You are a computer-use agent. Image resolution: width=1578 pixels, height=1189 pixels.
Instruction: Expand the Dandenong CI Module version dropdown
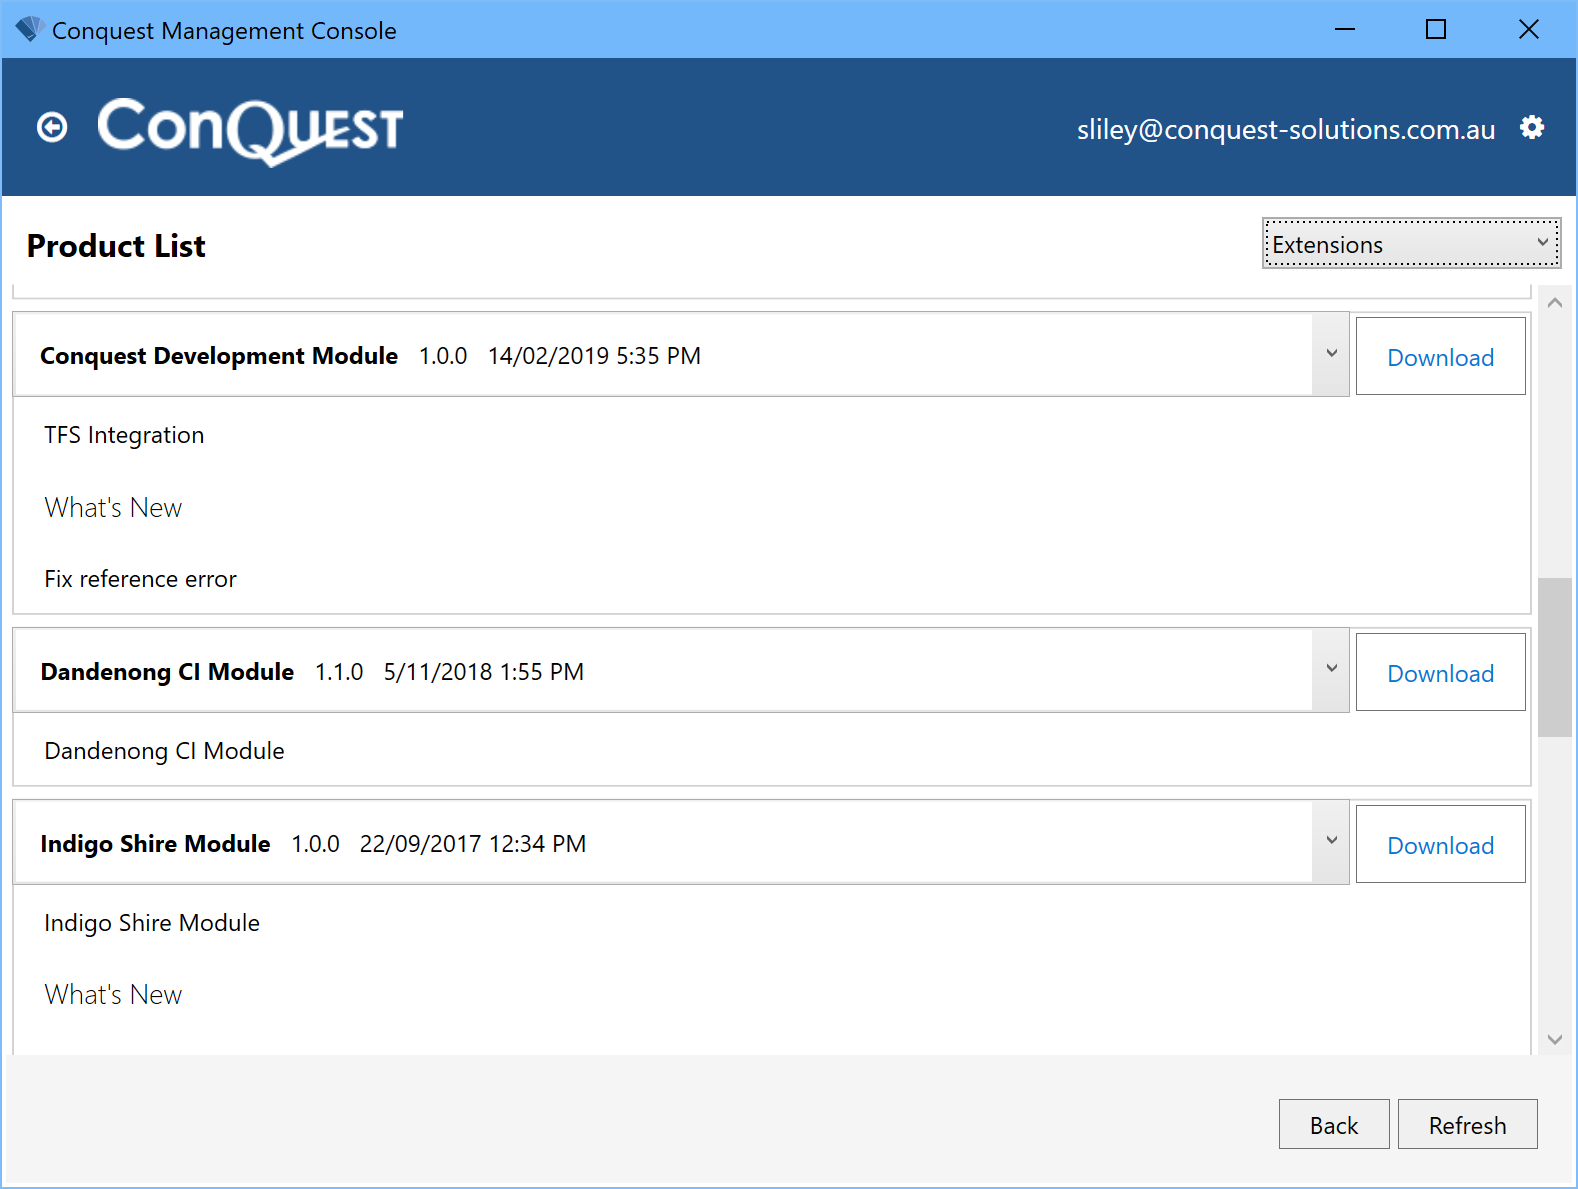click(x=1331, y=670)
